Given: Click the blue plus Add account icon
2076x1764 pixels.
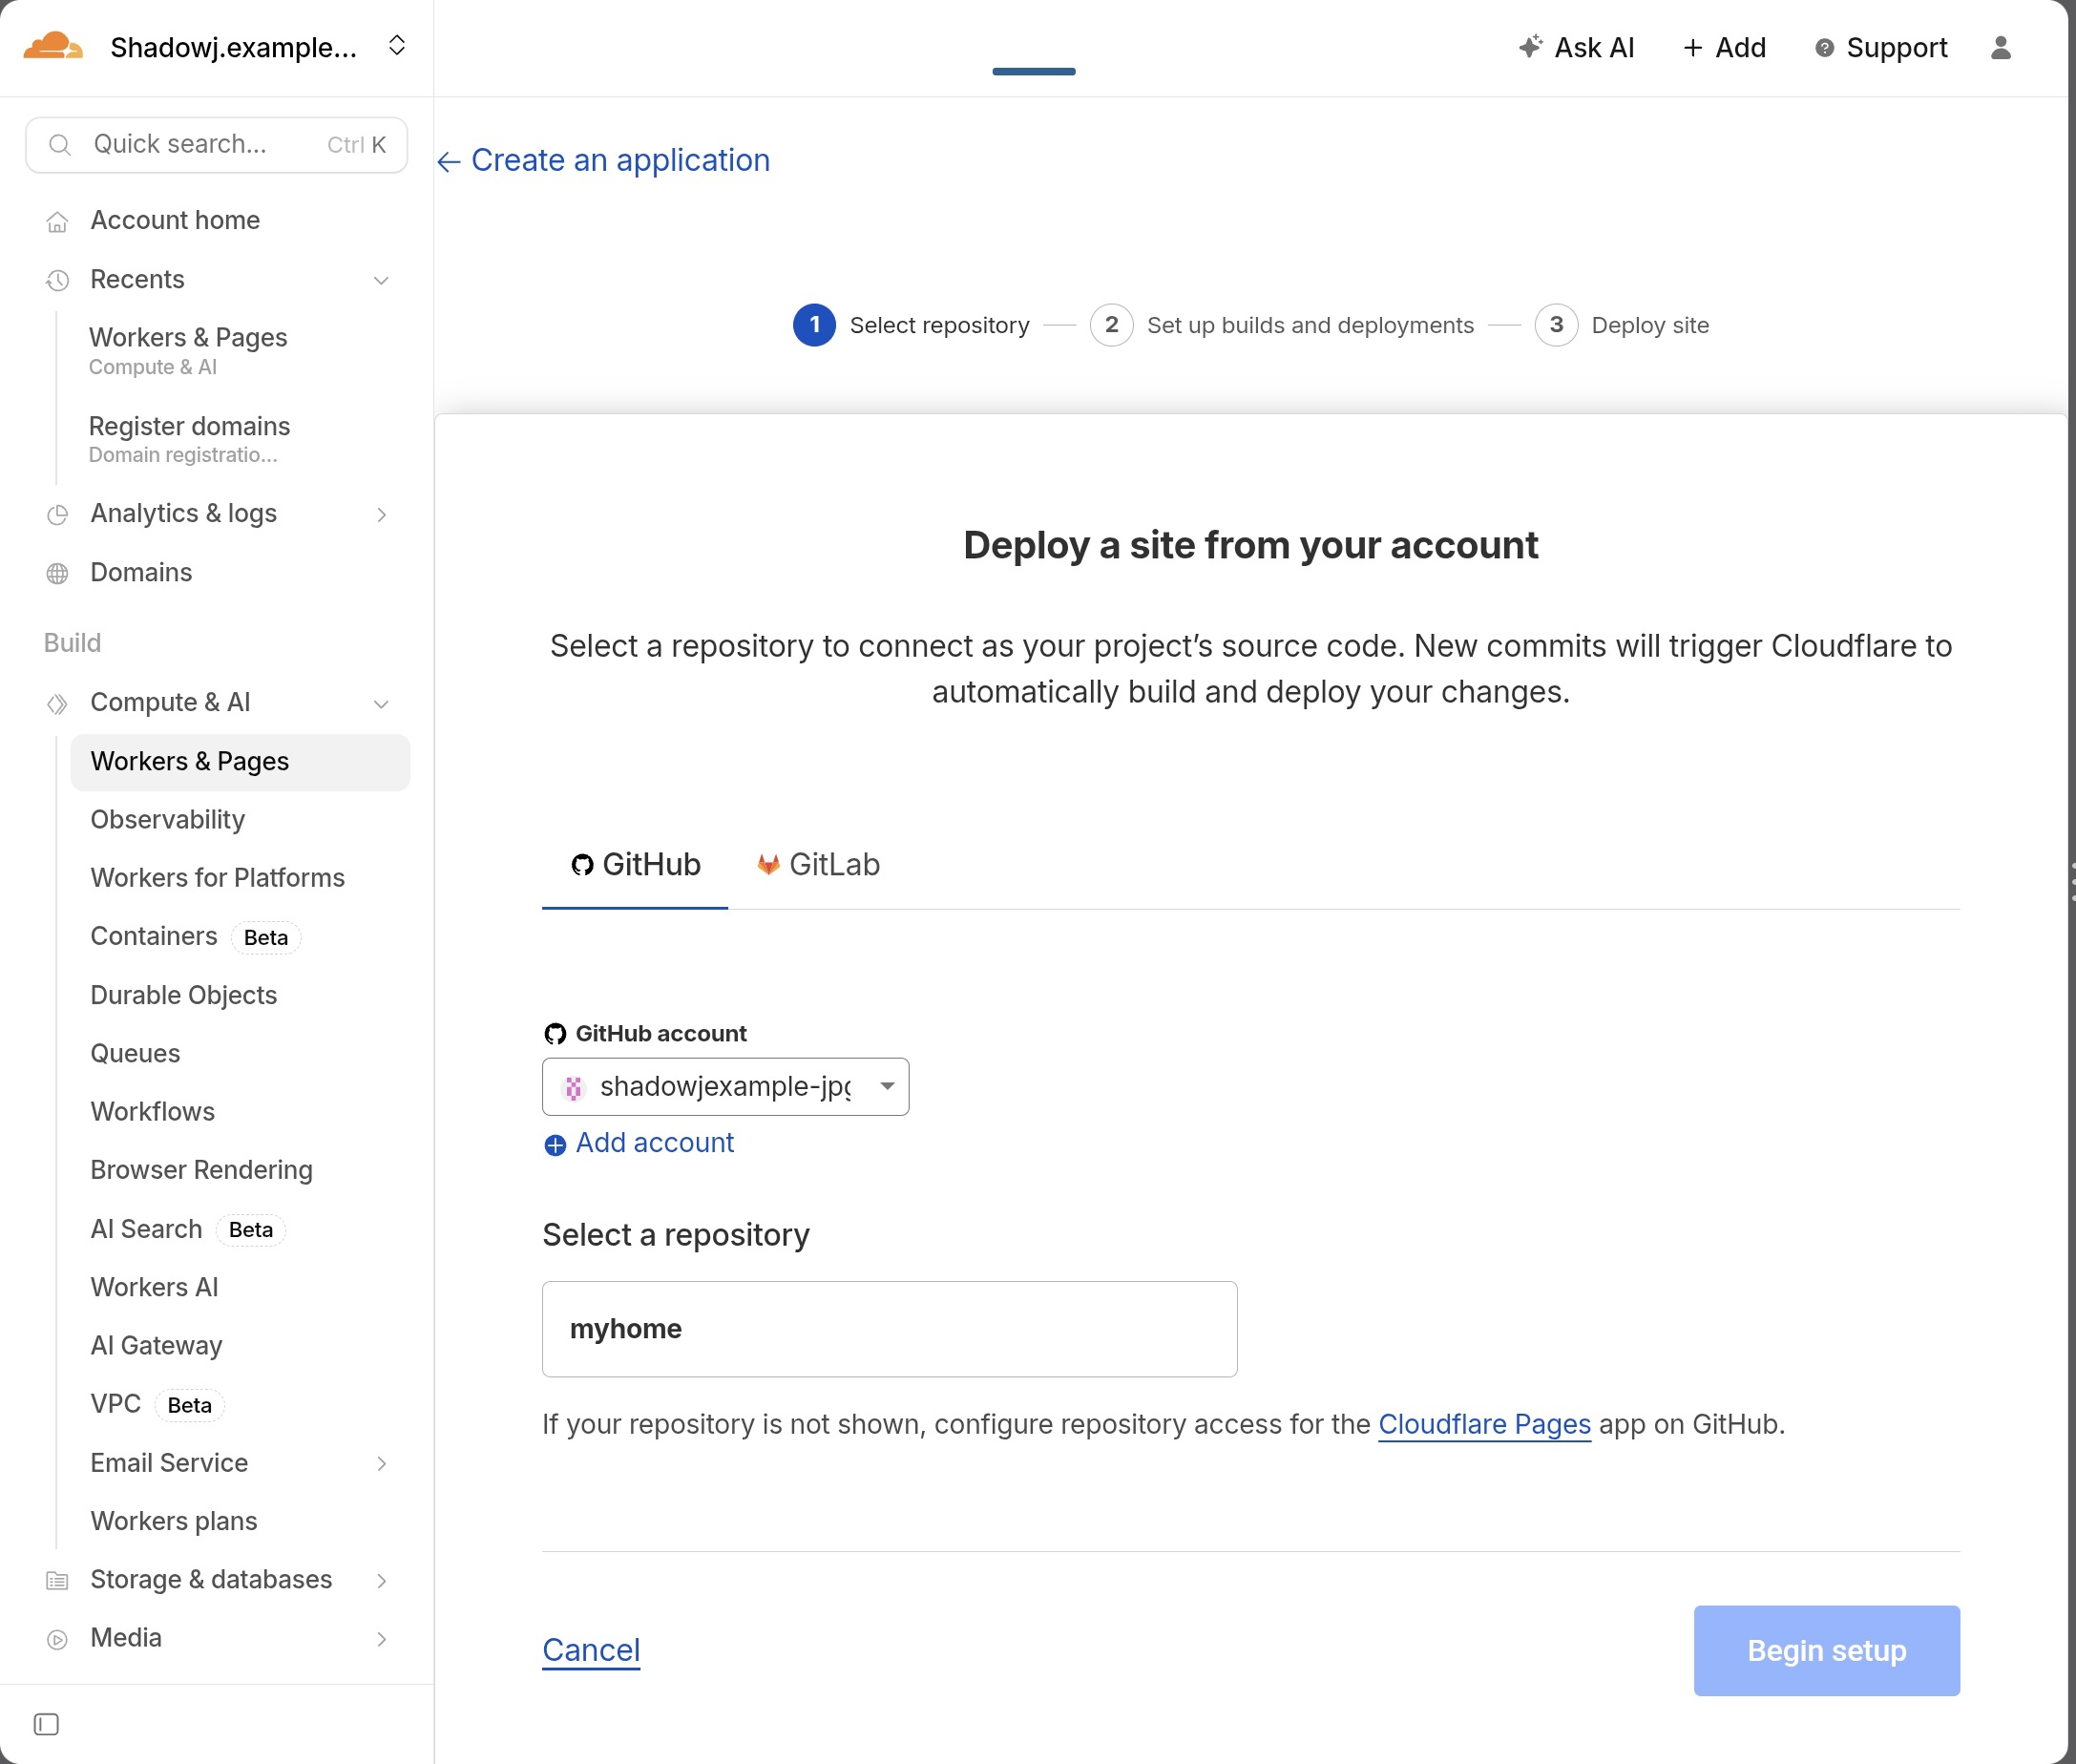Looking at the screenshot, I should [x=555, y=1144].
